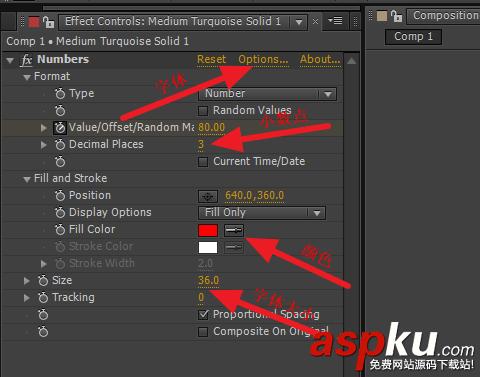This screenshot has height=377, width=480.
Task: Open the Effect Controls panel flyout menu
Action: click(x=335, y=21)
